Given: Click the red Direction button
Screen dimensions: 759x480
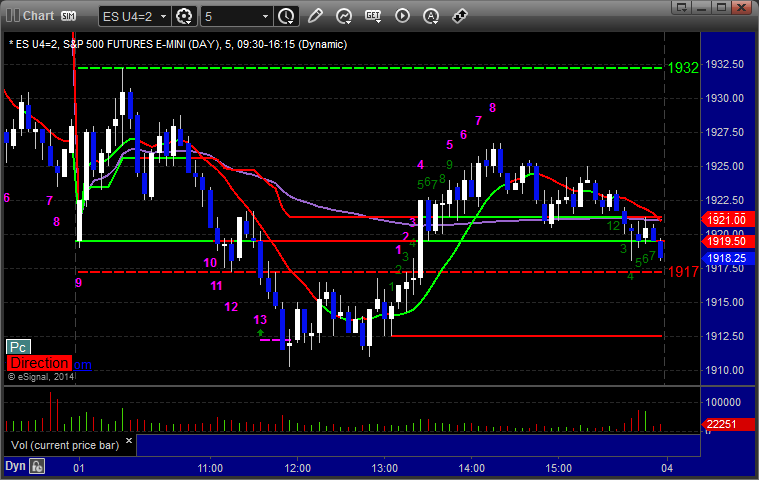Looking at the screenshot, I should [39, 363].
